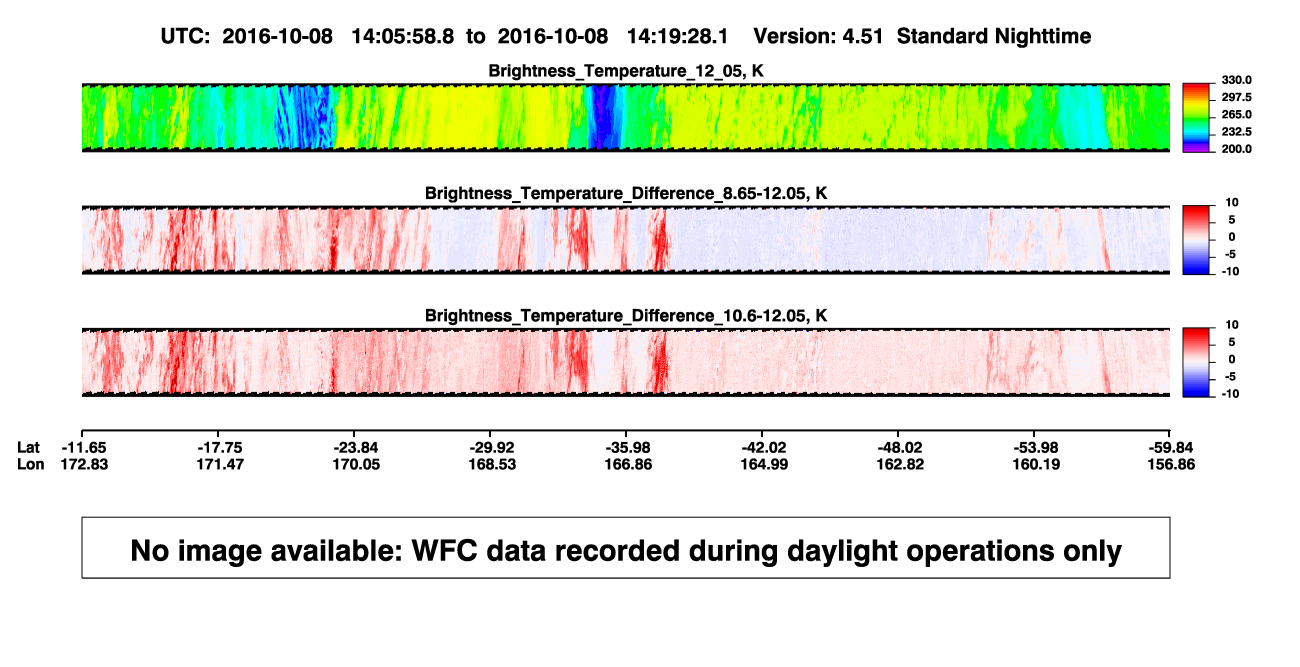Click longitude value 156.86

1170,464
